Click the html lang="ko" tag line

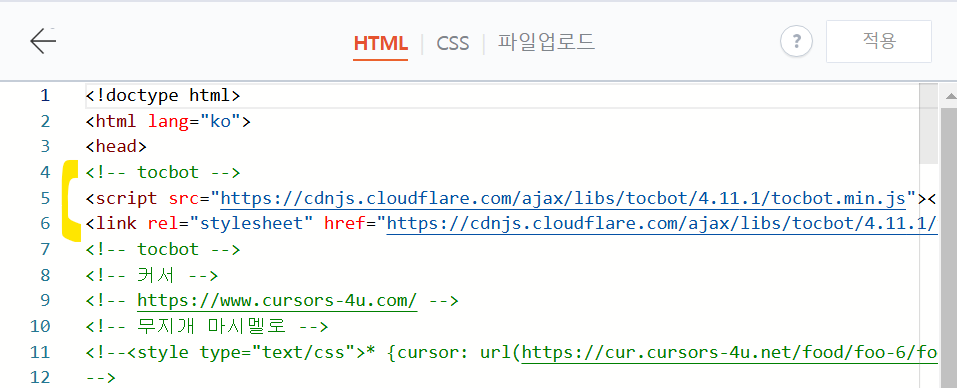click(168, 121)
